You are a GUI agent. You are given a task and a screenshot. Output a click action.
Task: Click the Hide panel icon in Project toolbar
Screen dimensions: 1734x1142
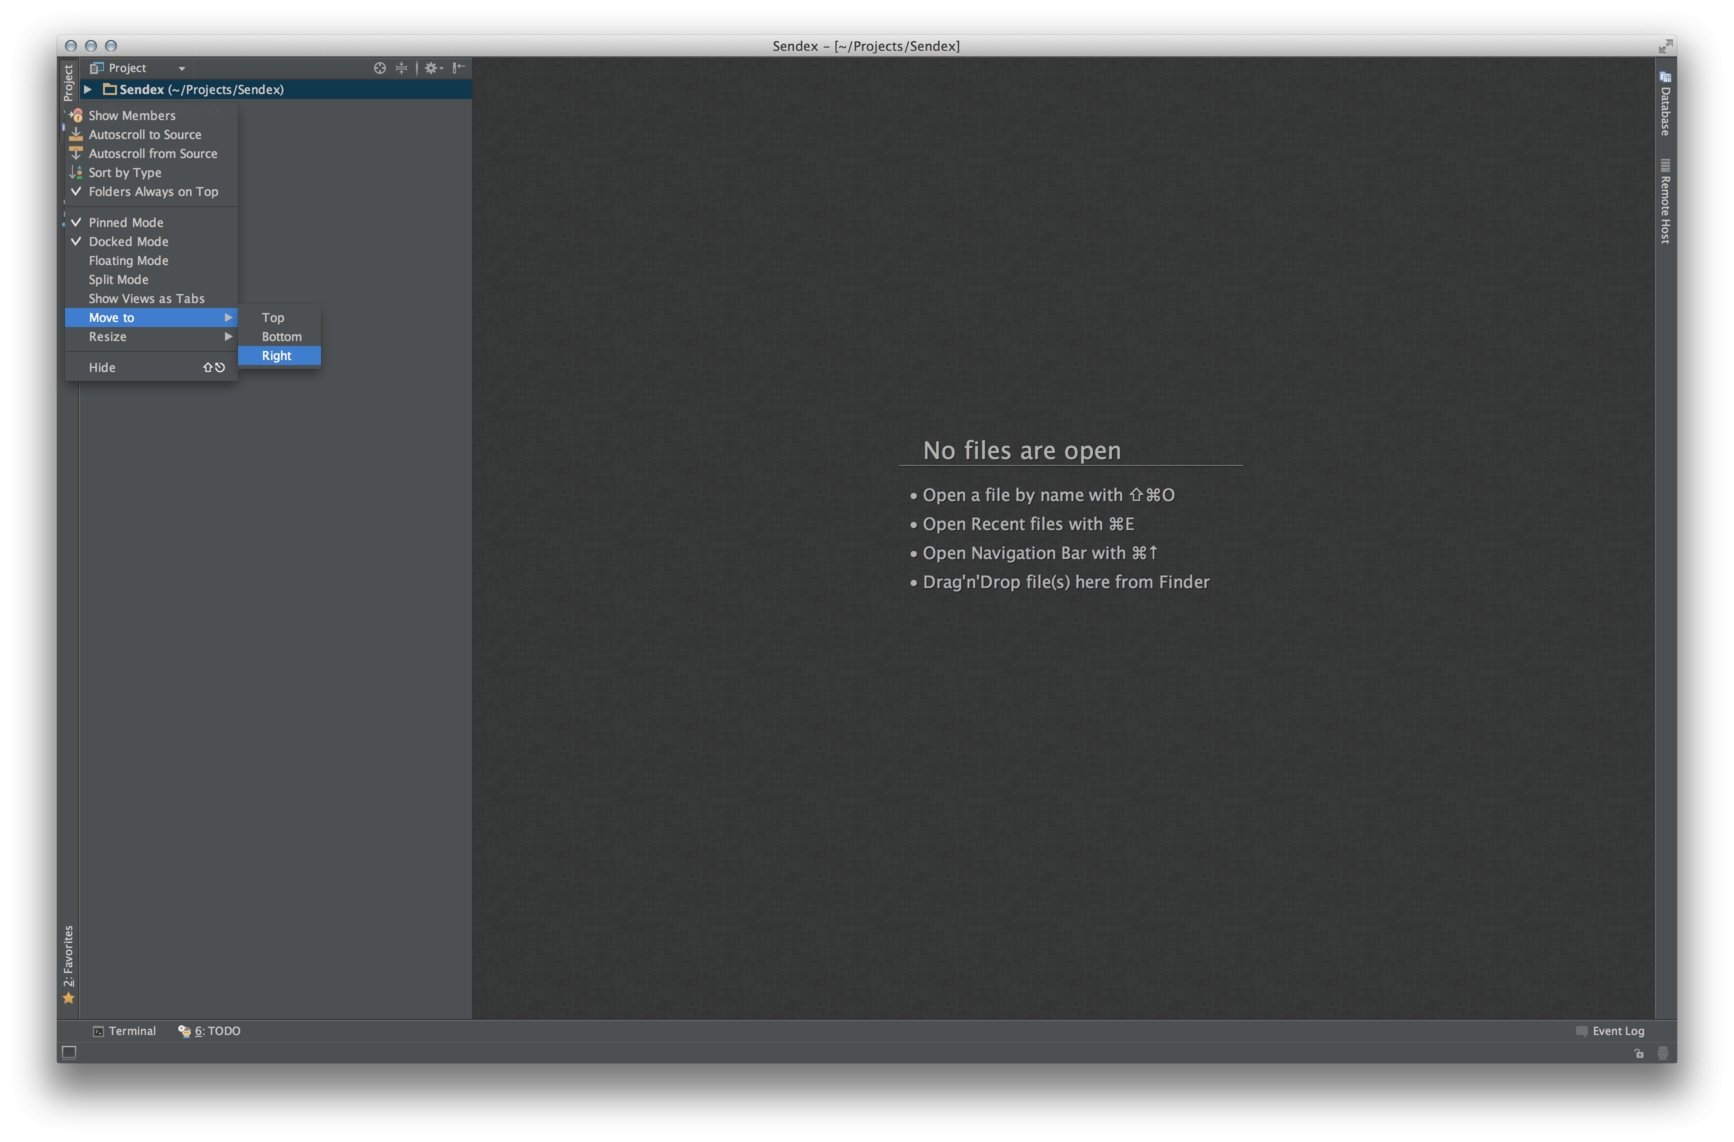(x=458, y=68)
